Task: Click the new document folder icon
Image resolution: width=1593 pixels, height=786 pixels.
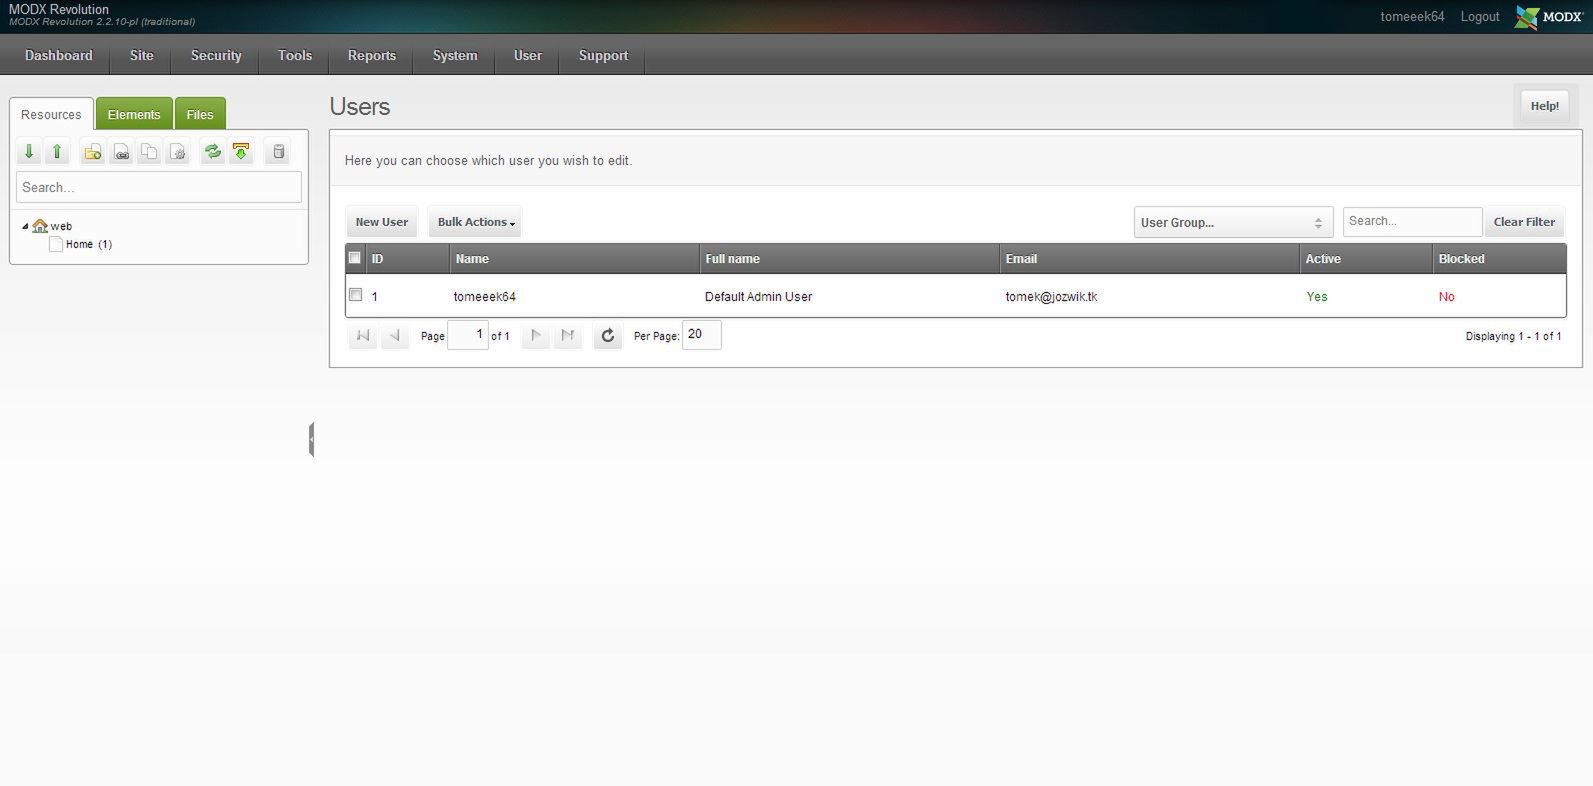Action: tap(92, 152)
